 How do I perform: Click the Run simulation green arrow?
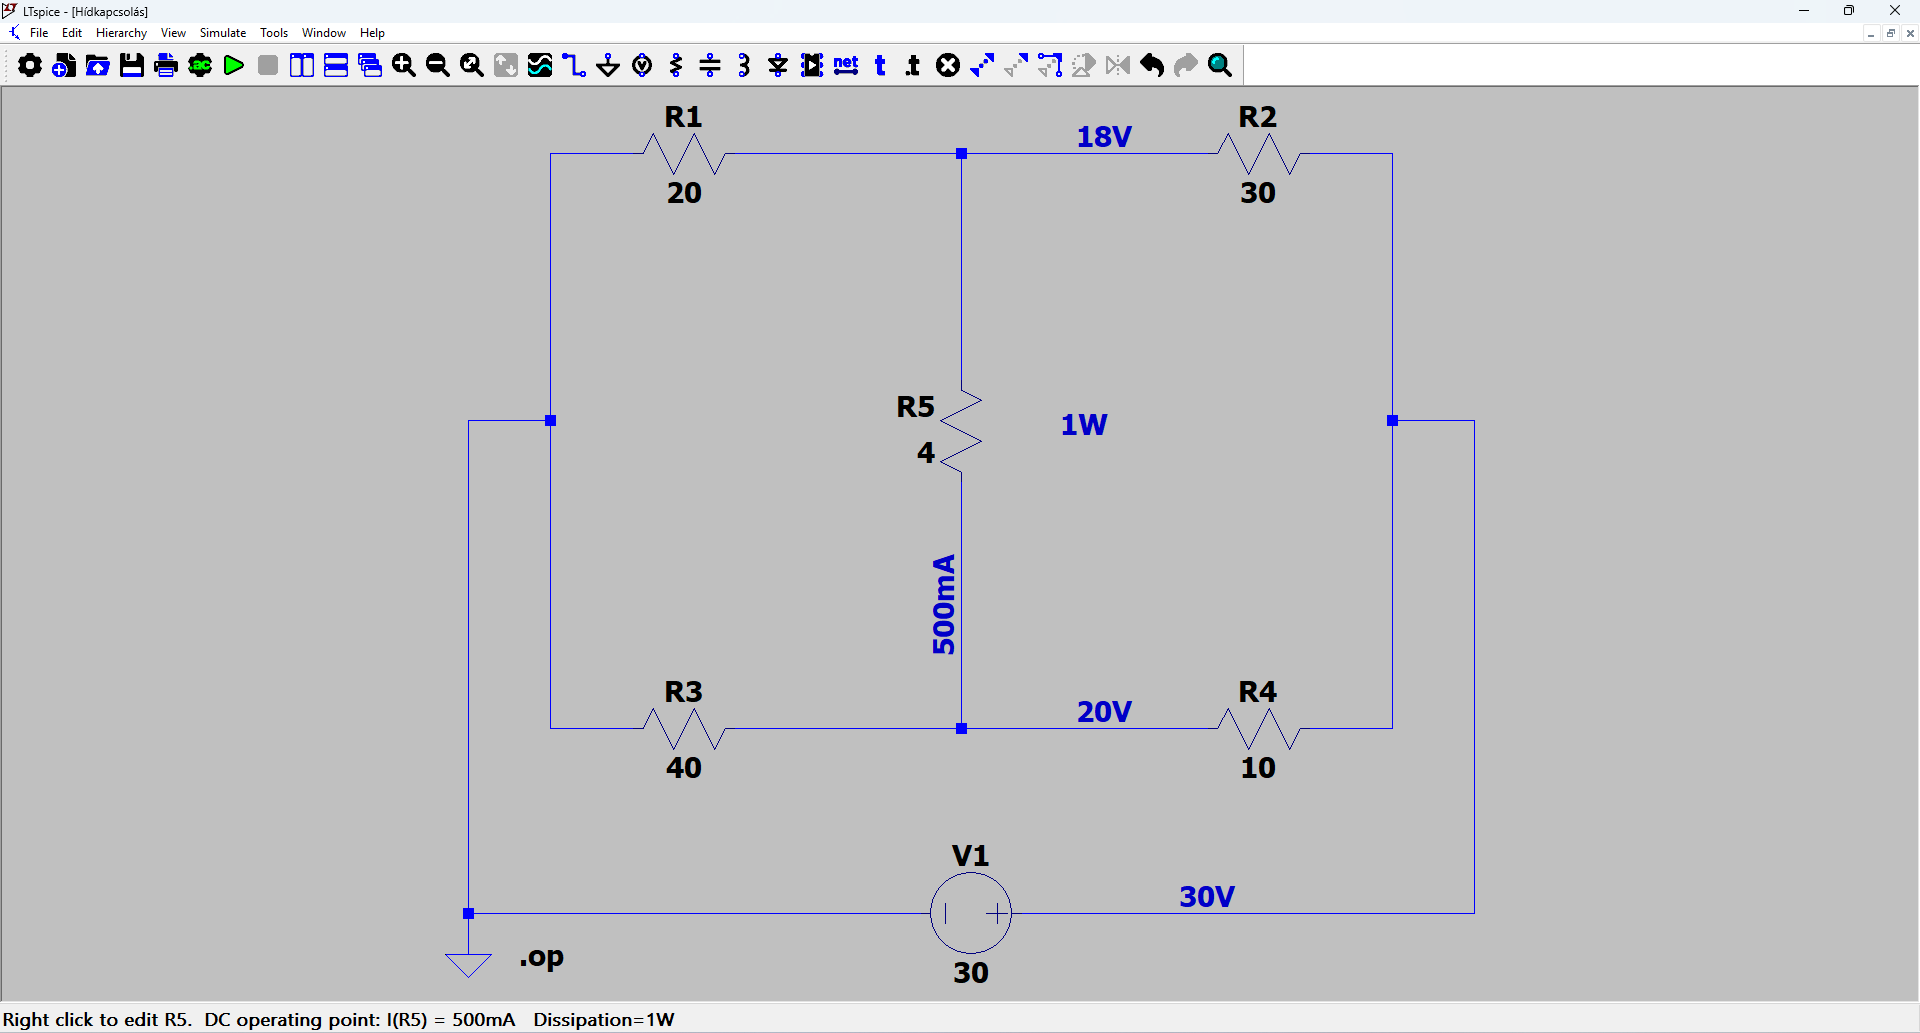point(234,66)
